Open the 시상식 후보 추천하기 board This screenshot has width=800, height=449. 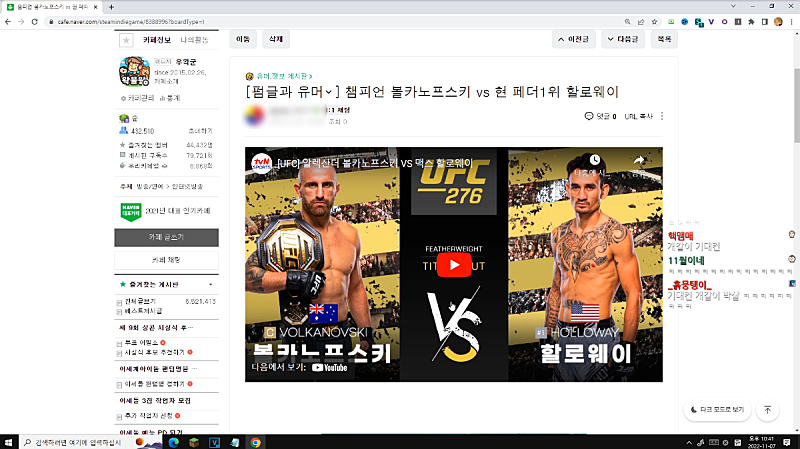click(x=155, y=352)
